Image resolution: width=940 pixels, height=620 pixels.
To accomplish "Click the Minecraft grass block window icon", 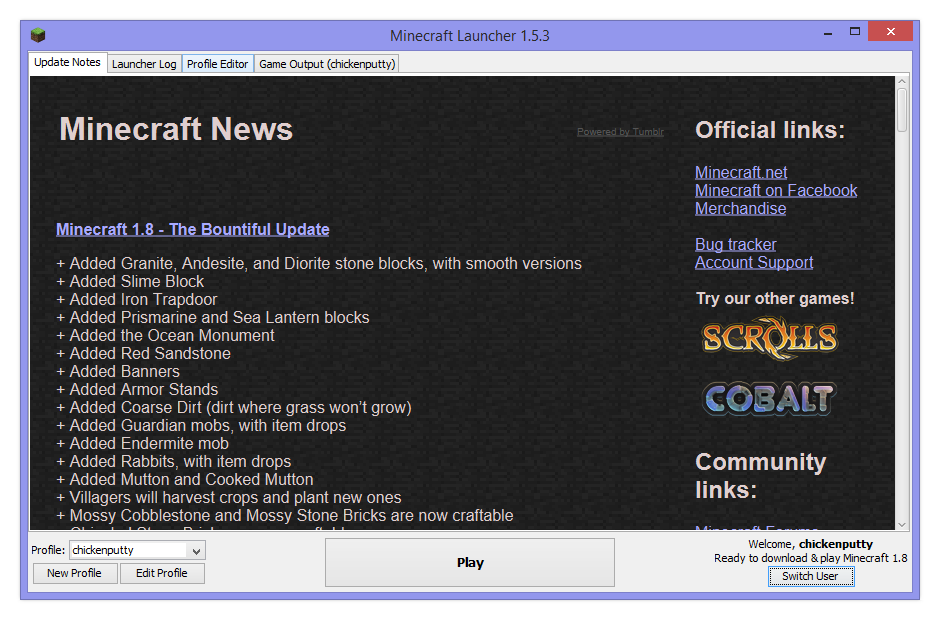I will 38,35.
